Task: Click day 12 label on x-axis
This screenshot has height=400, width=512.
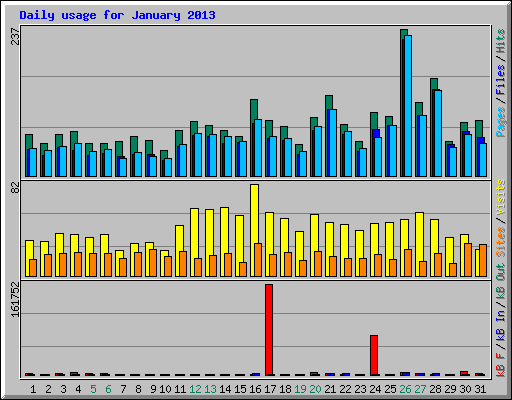Action: [195, 389]
